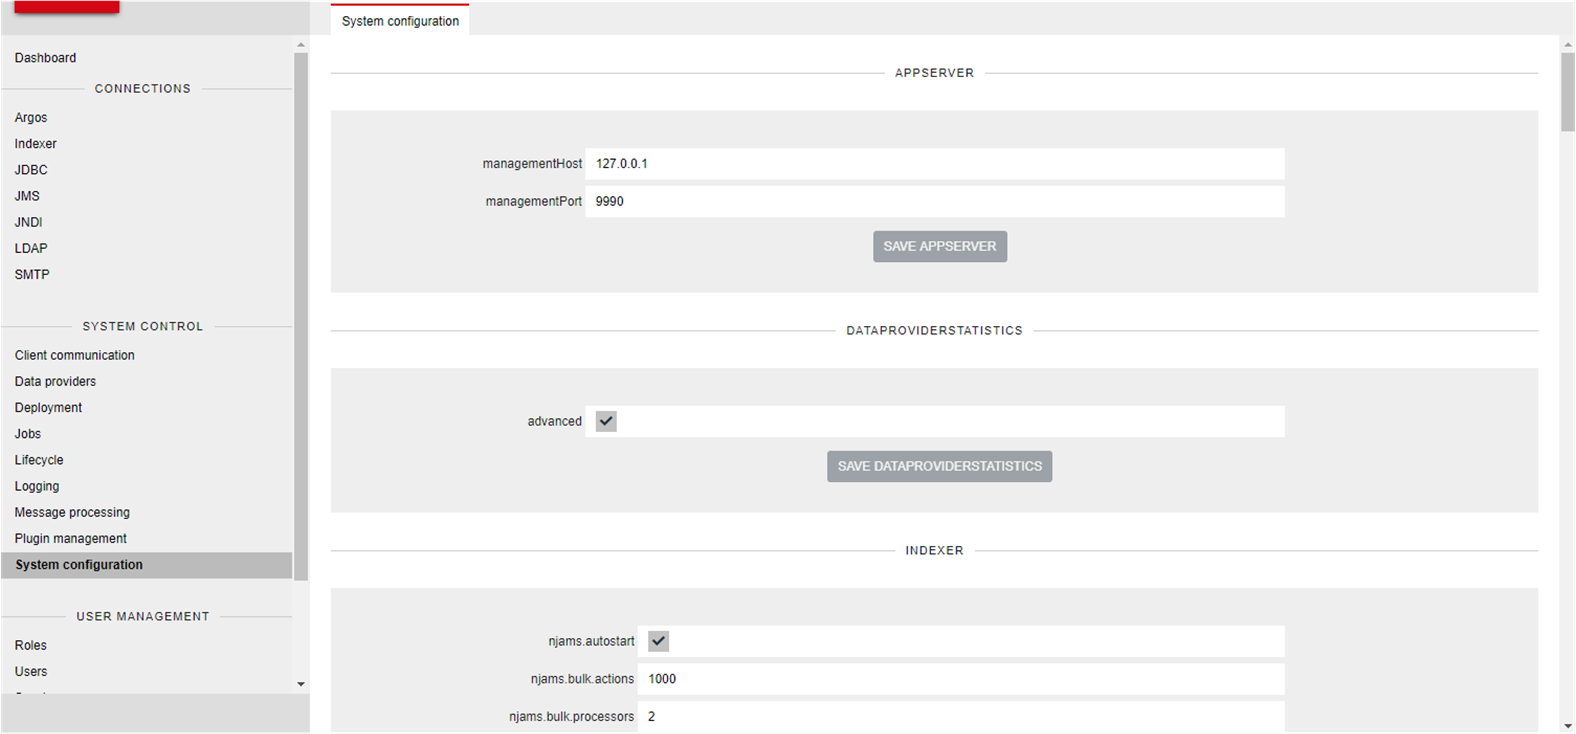Click the managementPort input field
The width and height of the screenshot is (1576, 734).
[935, 201]
